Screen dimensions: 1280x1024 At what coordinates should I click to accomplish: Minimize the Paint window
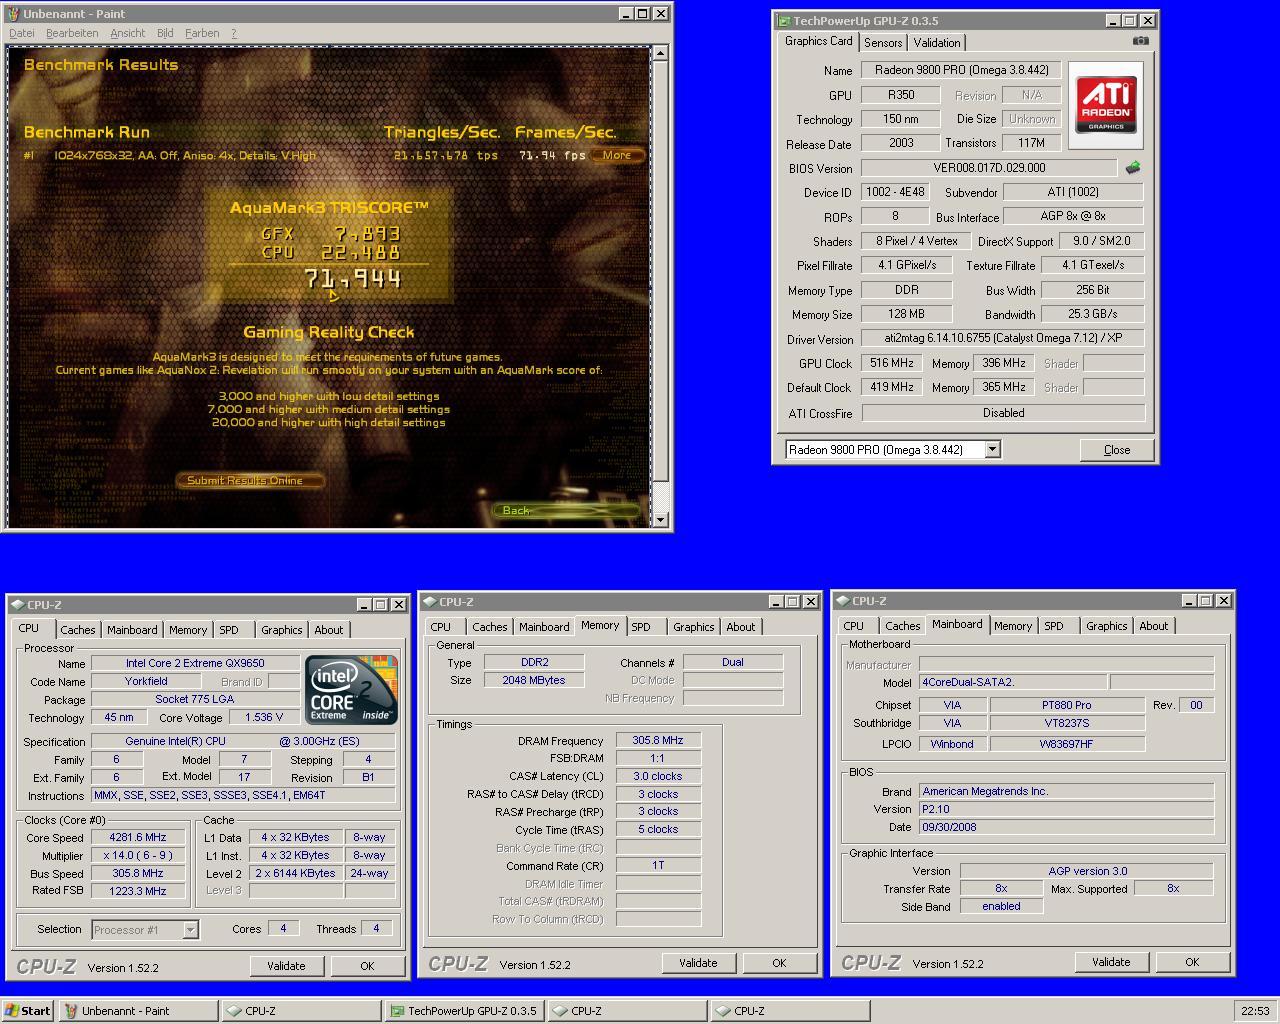(626, 14)
